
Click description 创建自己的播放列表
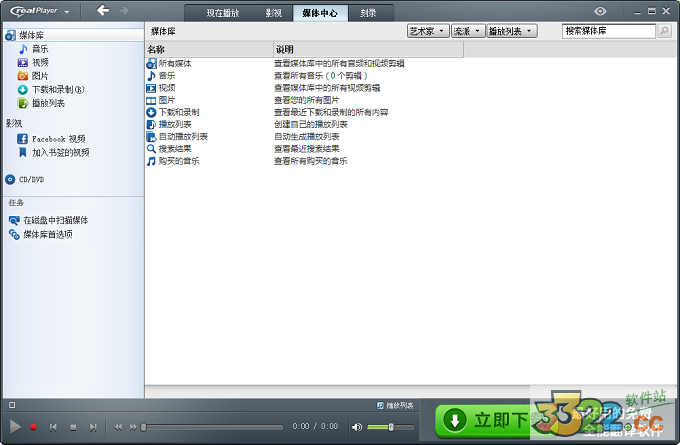pos(311,124)
